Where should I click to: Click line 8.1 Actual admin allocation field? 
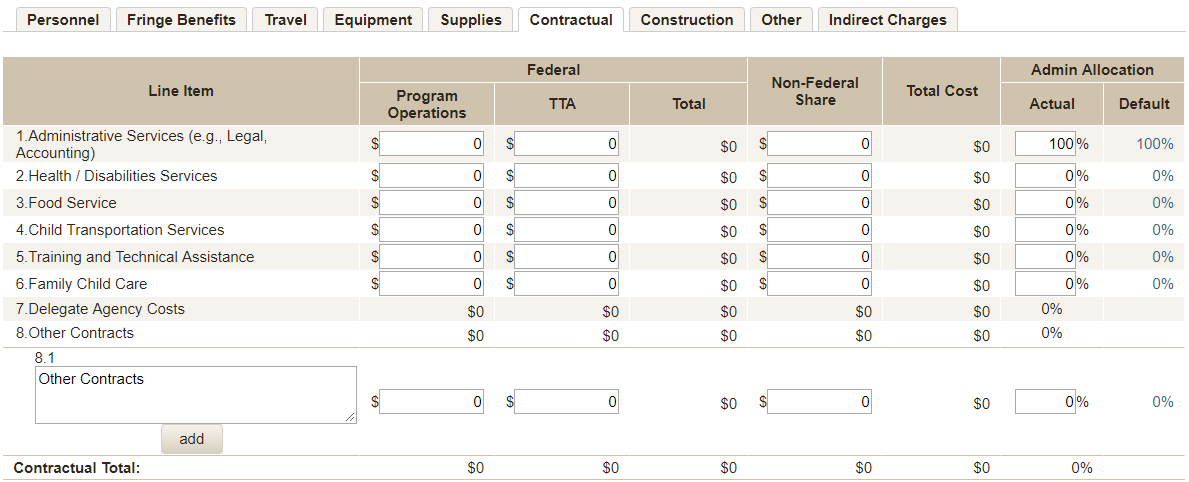(x=1045, y=402)
